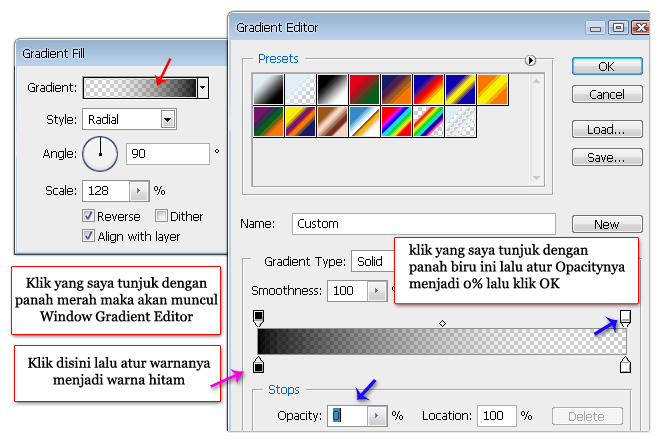Click presets scrollbar down arrow
Image resolution: width=661 pixels, height=441 pixels.
pos(536,178)
